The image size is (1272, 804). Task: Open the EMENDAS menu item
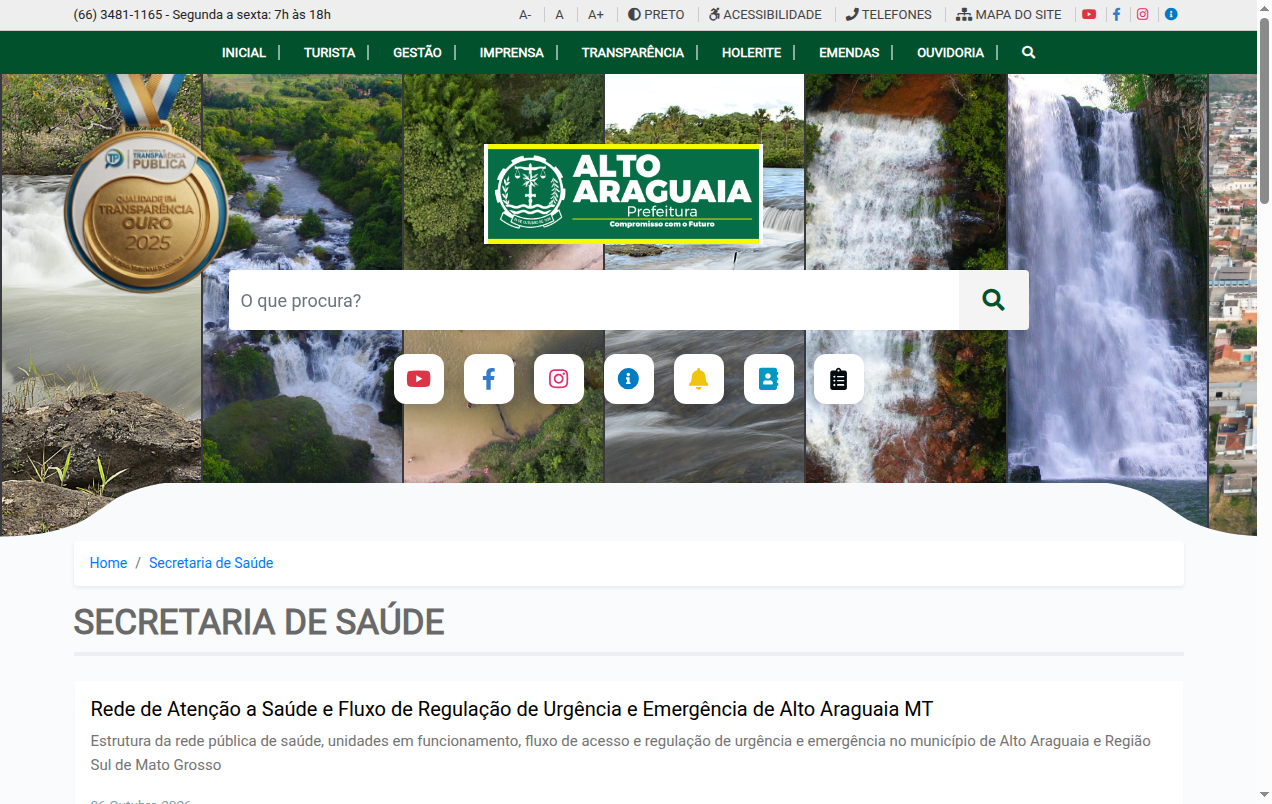(849, 52)
